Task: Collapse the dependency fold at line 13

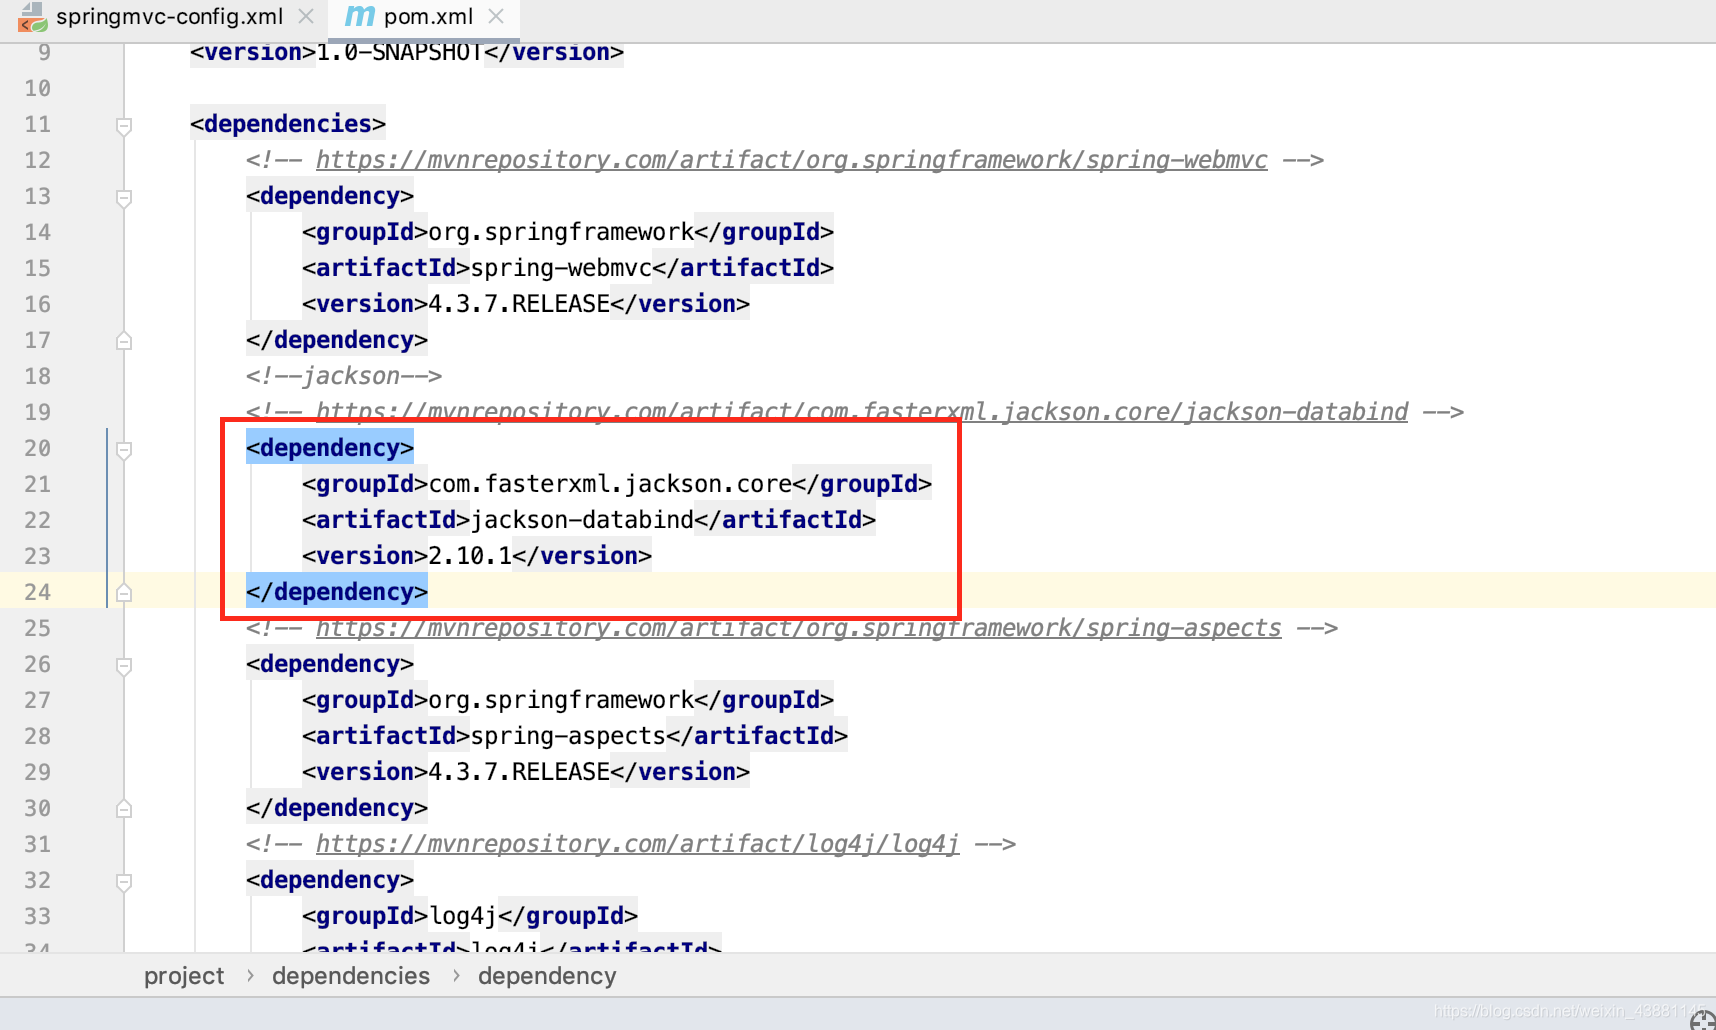Action: tap(124, 198)
